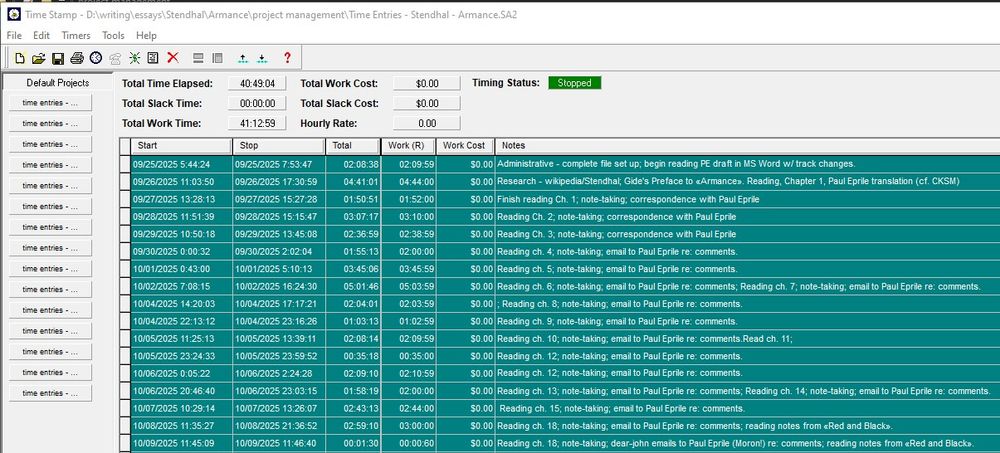Click the move-up arrow toolbar icon

point(242,58)
